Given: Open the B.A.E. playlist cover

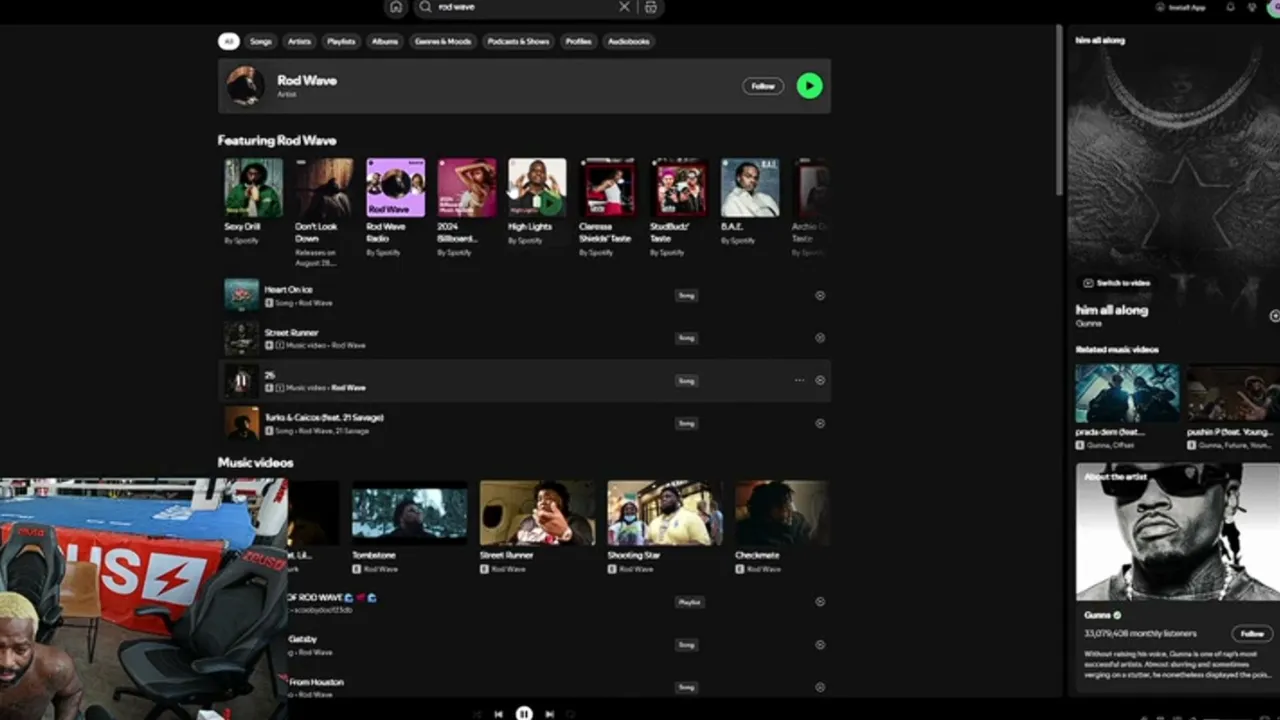Looking at the screenshot, I should coord(751,187).
